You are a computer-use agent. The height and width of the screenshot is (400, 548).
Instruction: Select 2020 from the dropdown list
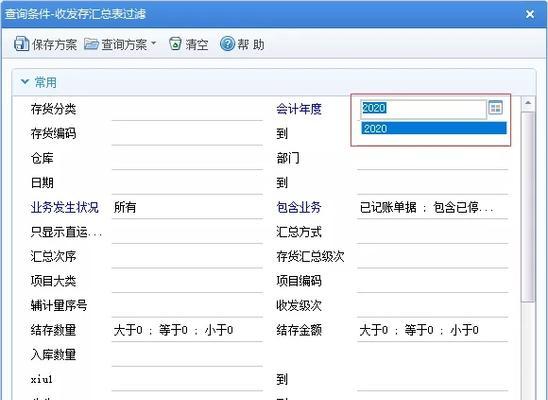[x=434, y=128]
